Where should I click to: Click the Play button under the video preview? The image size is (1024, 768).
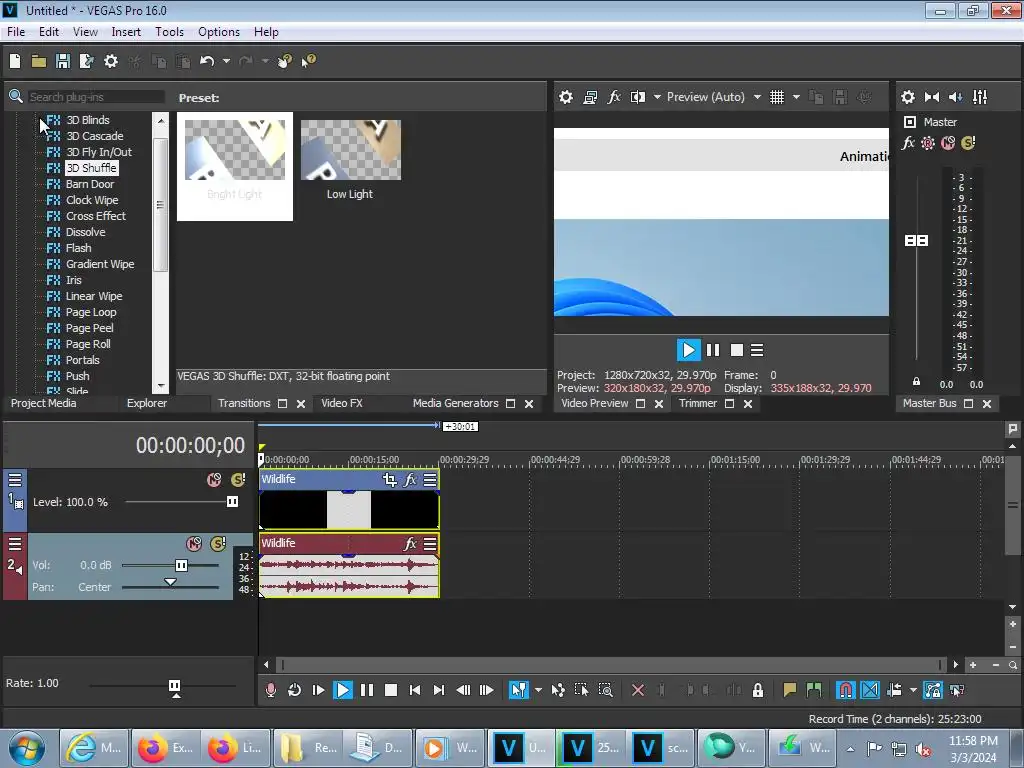tap(688, 351)
